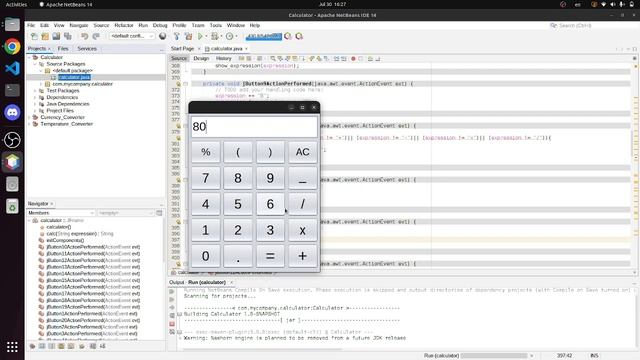Expand the Temperature_Converter project node

pyautogui.click(x=29, y=124)
